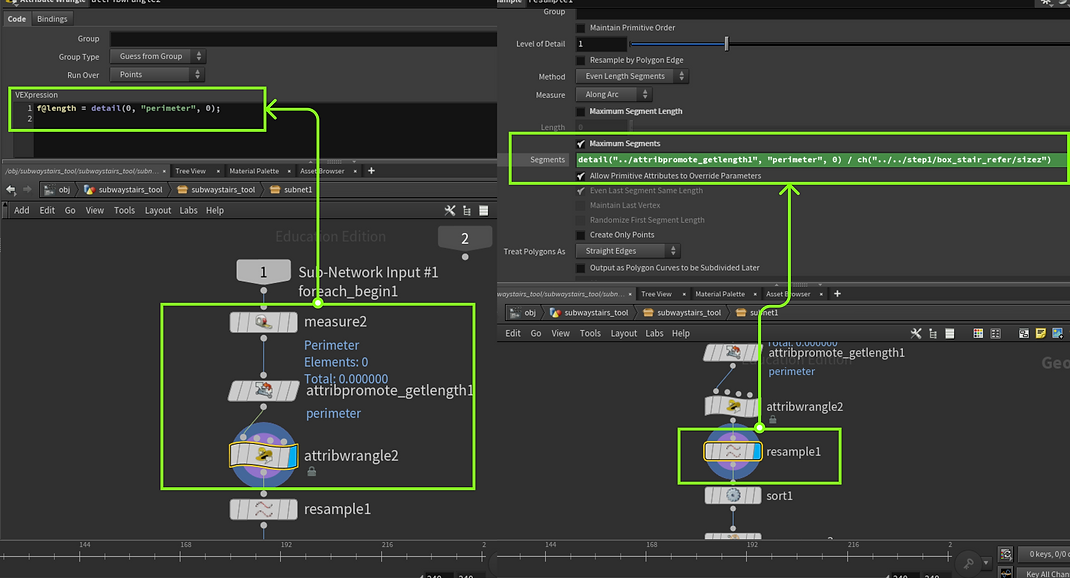Toggle Even Last Segment Same Length checkbox
This screenshot has width=1070, height=578.
point(581,190)
